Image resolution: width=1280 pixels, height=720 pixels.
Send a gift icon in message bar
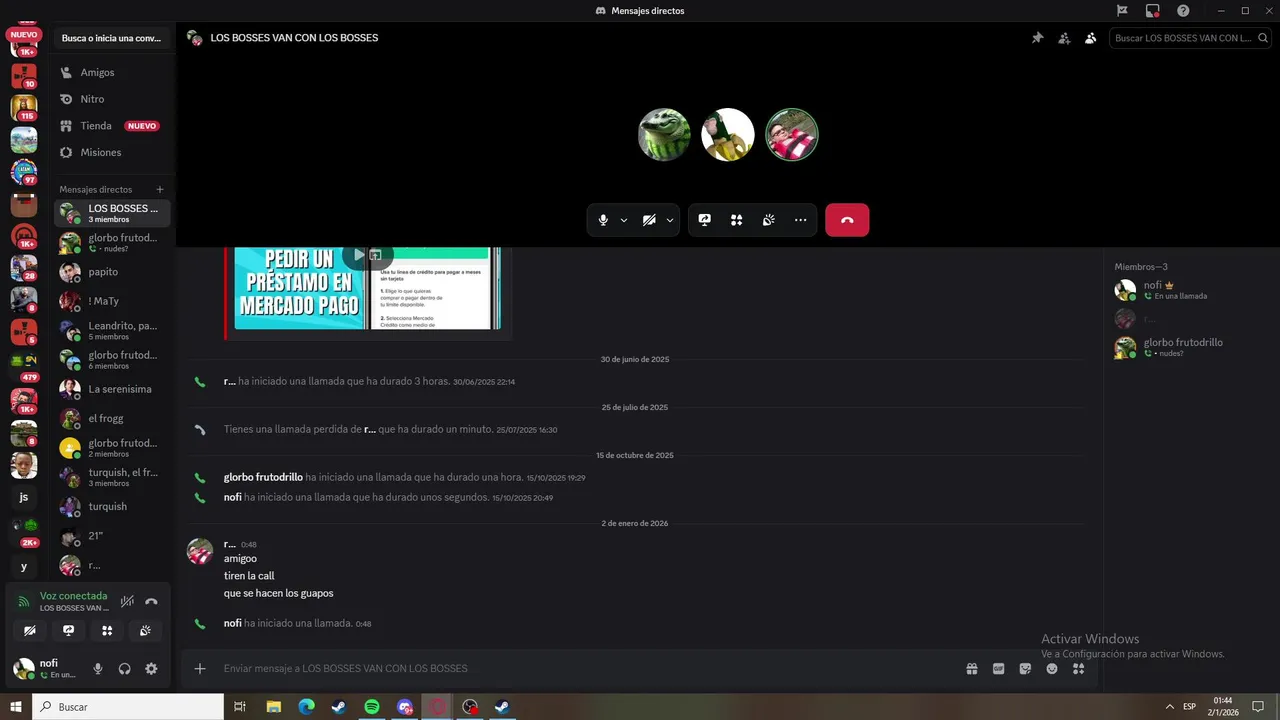pyautogui.click(x=972, y=668)
